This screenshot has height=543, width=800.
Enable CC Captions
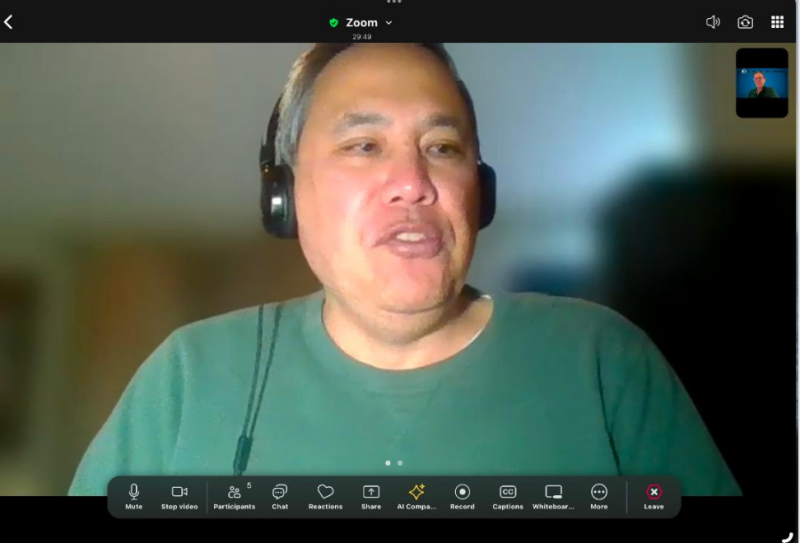(508, 497)
